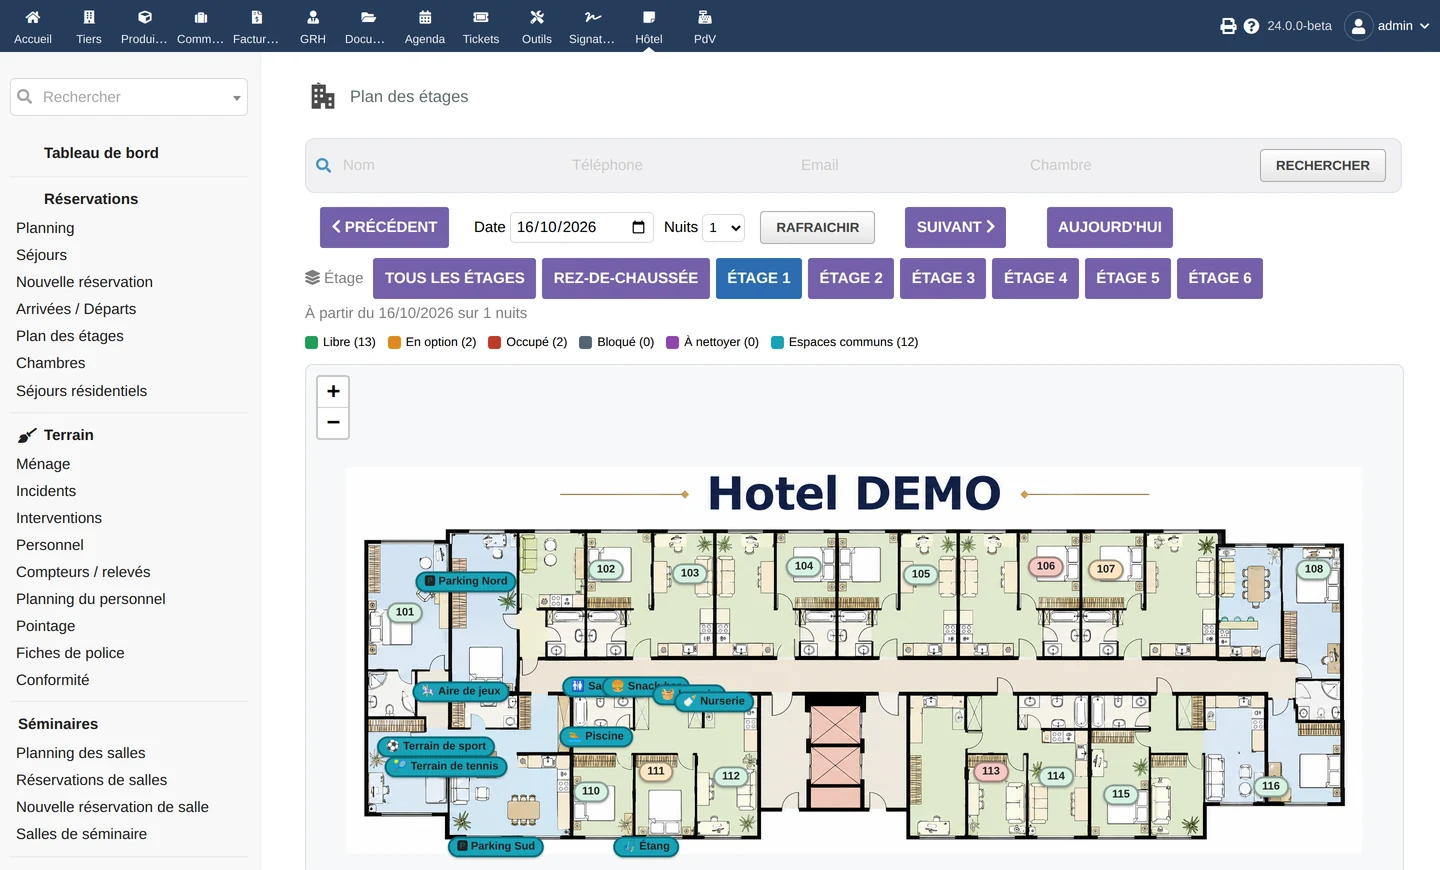Click the Parking Nord marker

click(x=465, y=581)
